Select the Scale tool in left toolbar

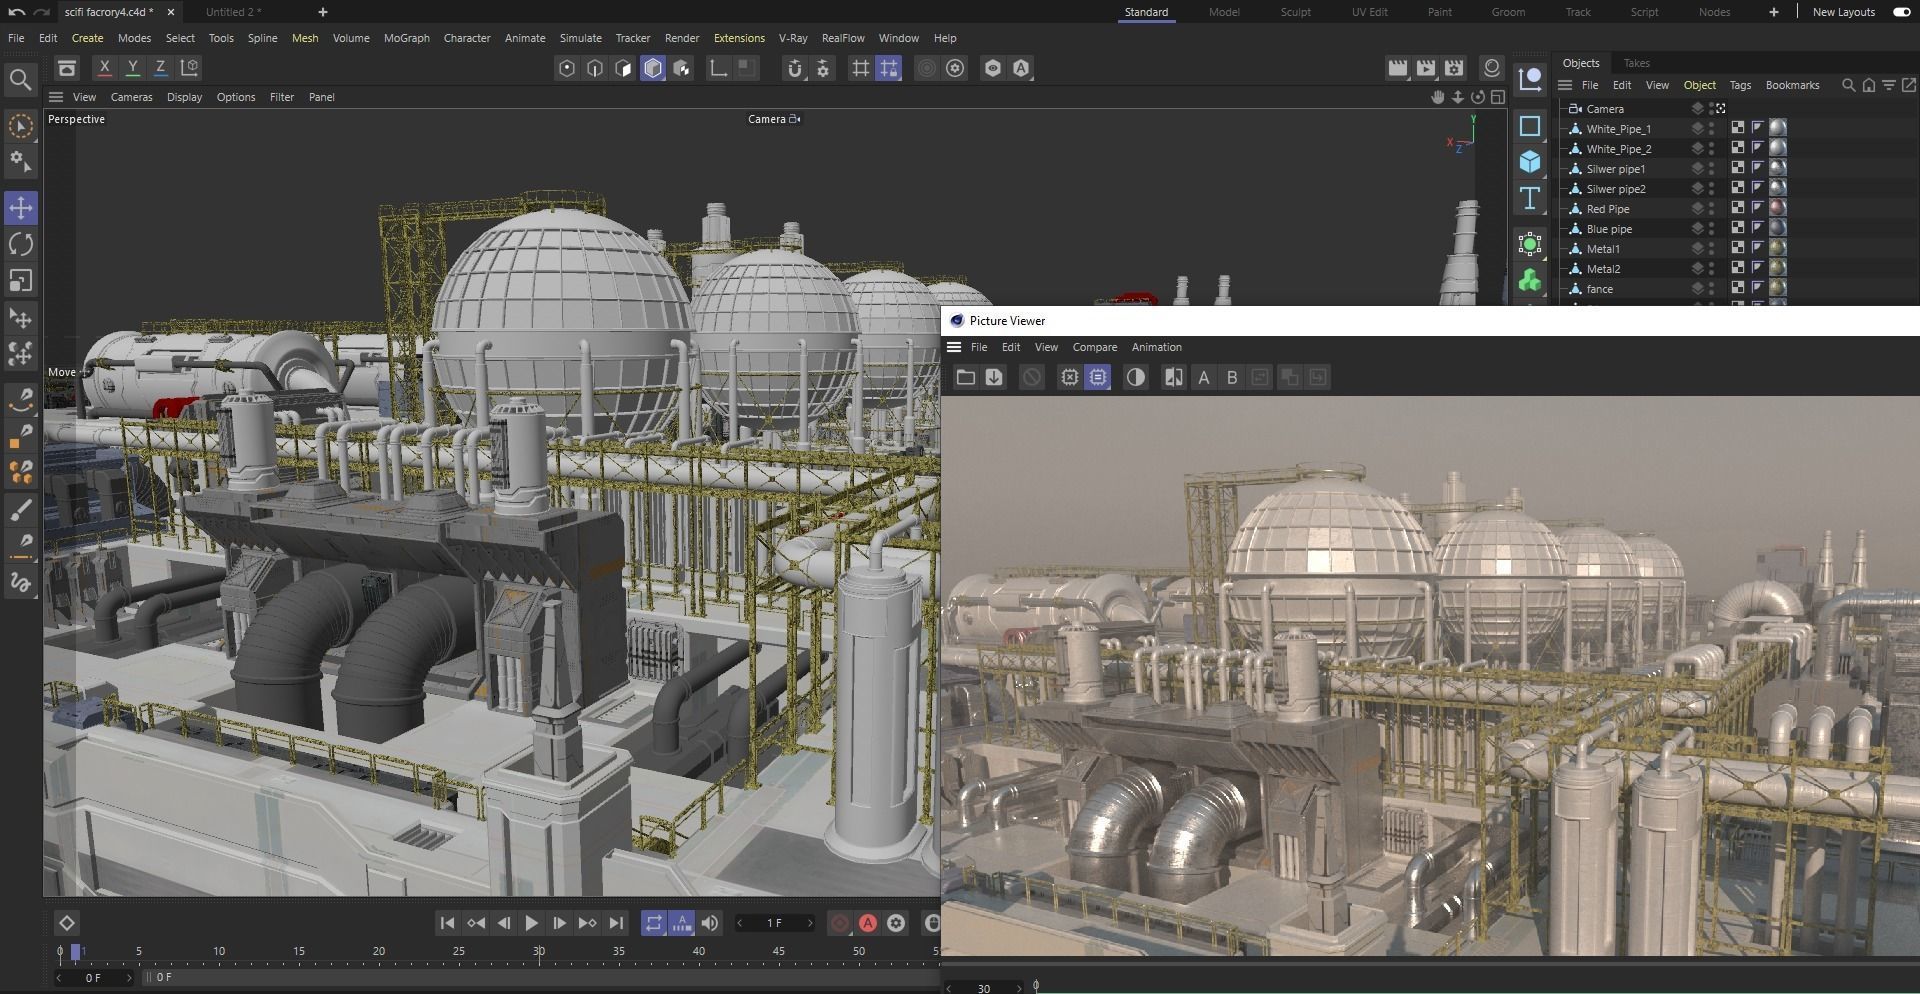coord(21,280)
